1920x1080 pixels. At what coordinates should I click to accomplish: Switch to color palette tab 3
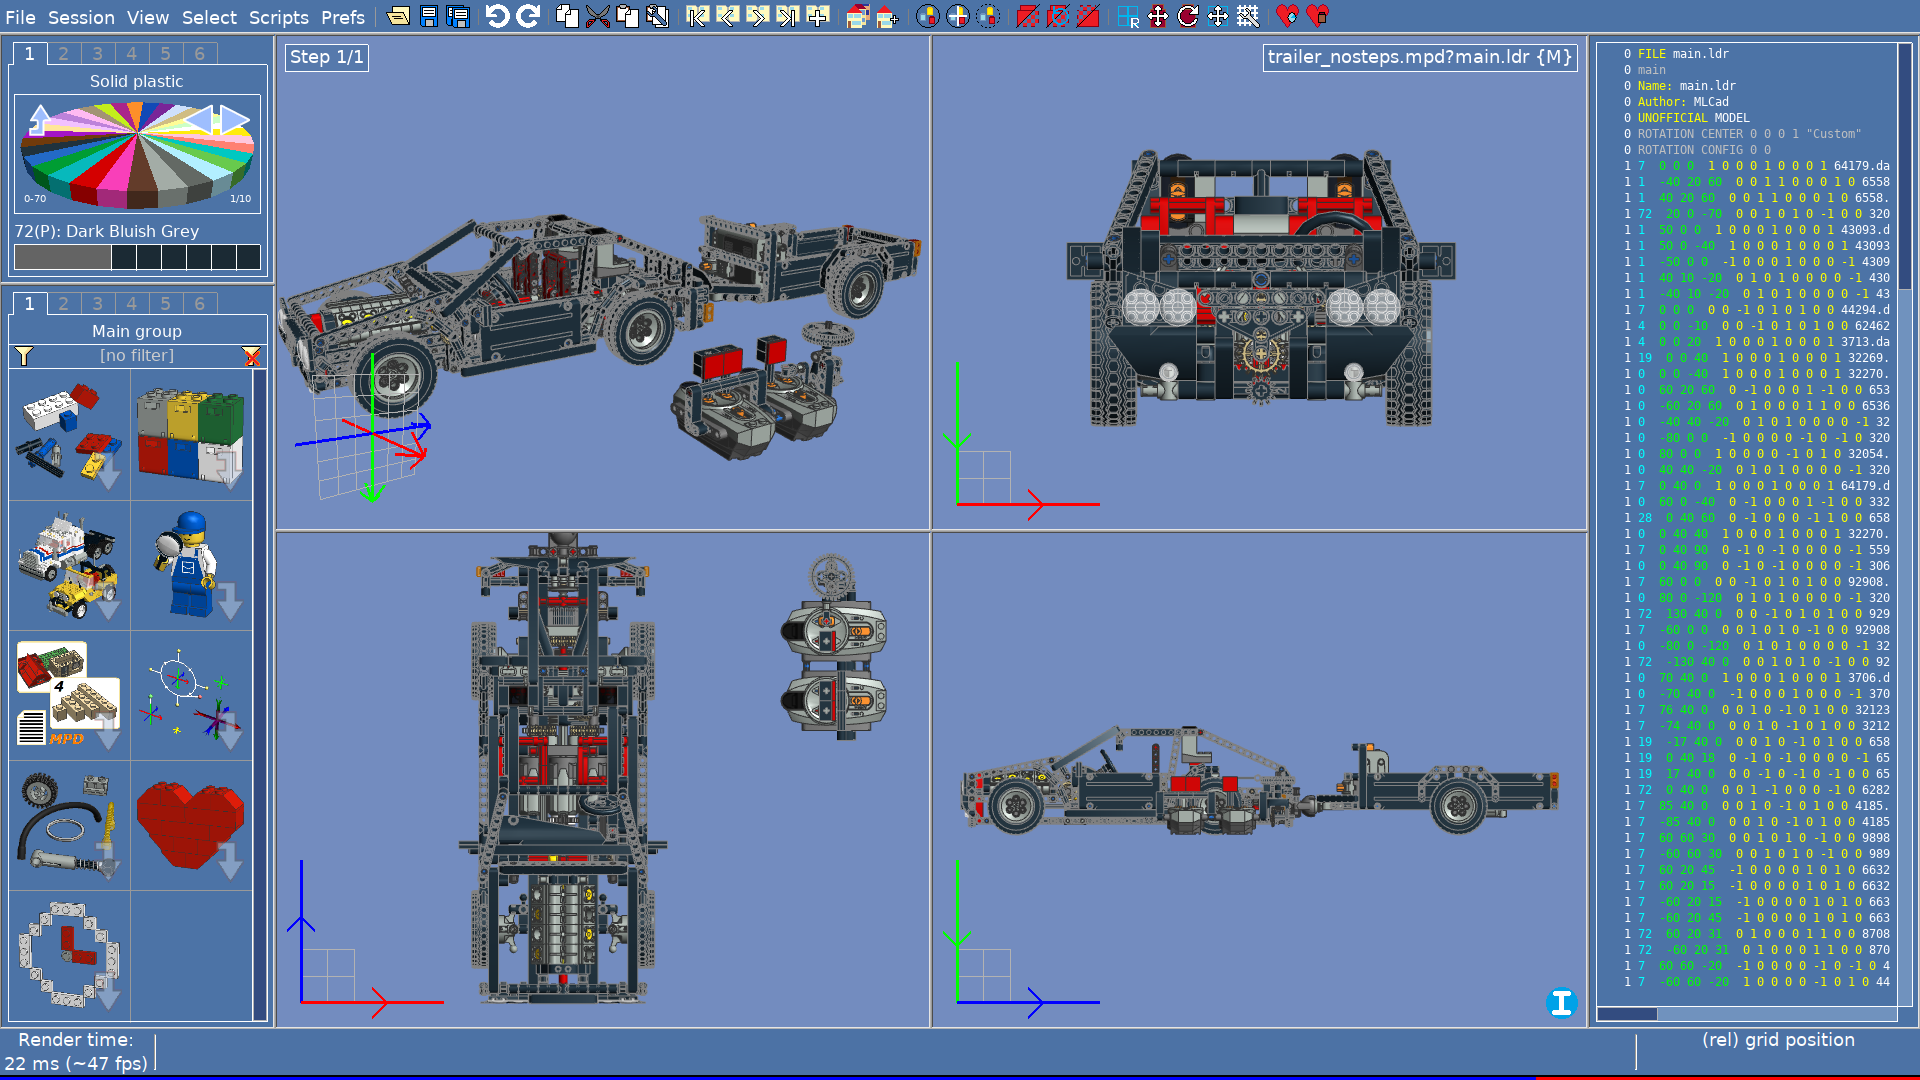point(97,54)
